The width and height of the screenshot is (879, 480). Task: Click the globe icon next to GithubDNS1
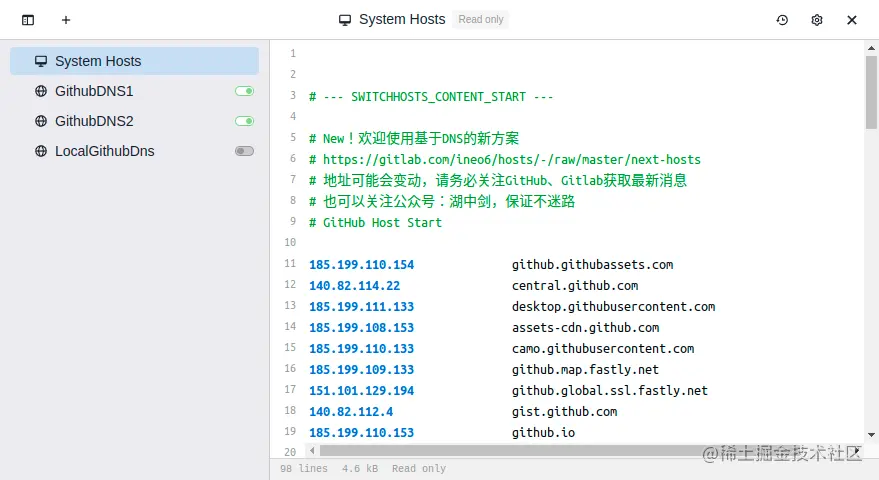[x=41, y=91]
